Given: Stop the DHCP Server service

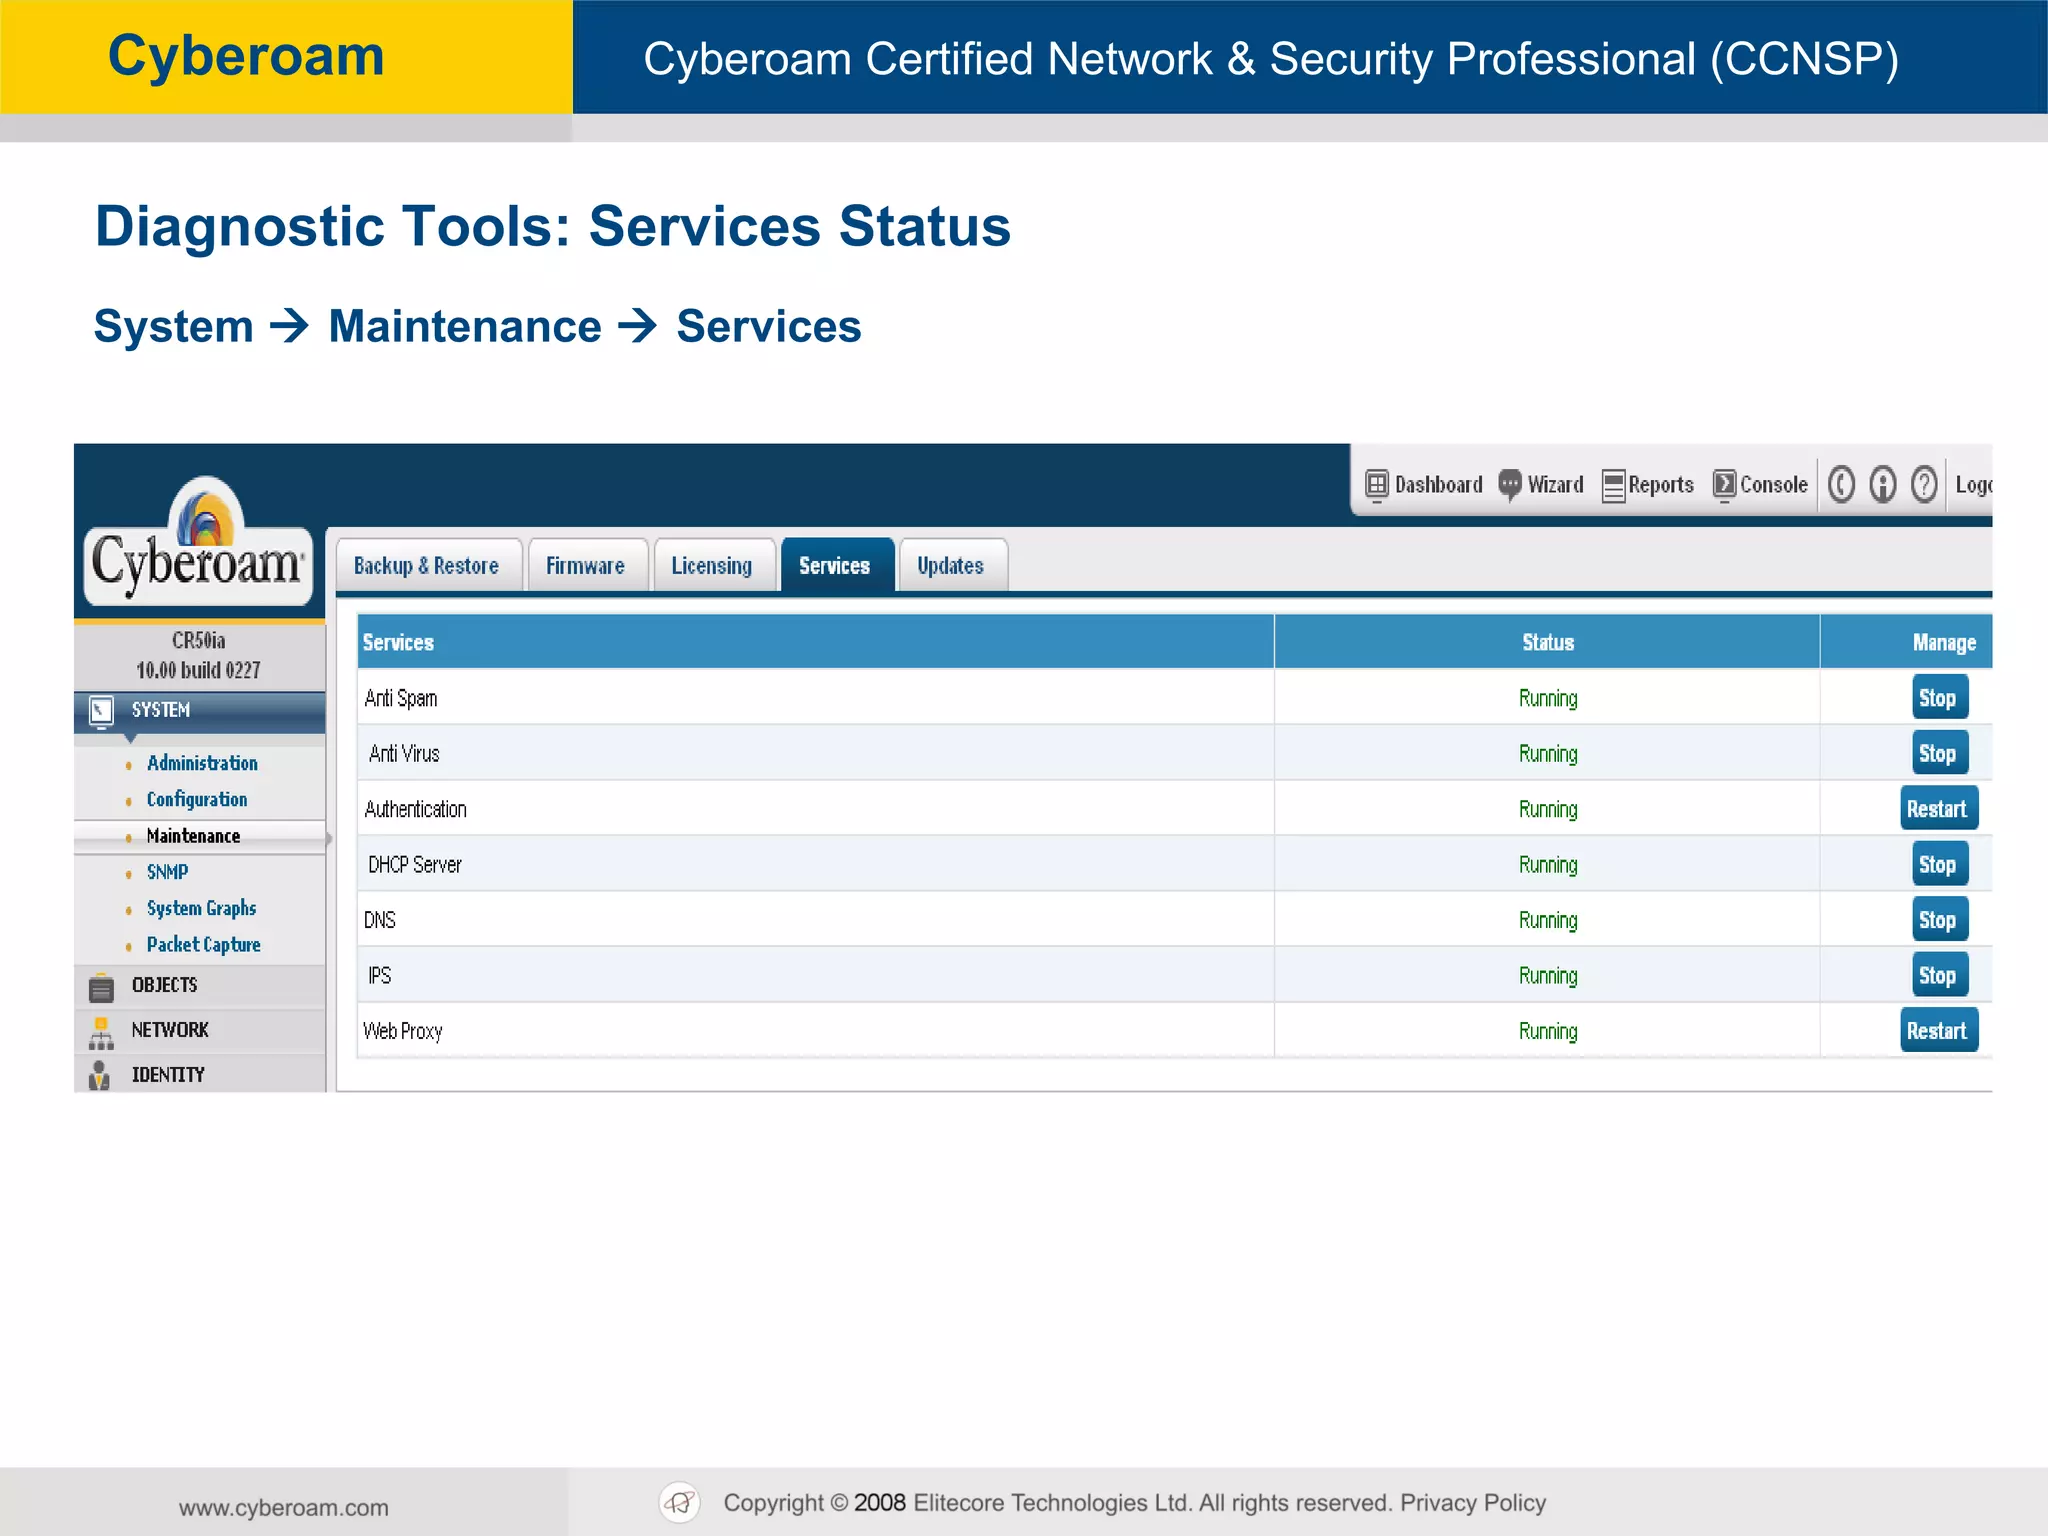Looking at the screenshot, I should 1940,864.
